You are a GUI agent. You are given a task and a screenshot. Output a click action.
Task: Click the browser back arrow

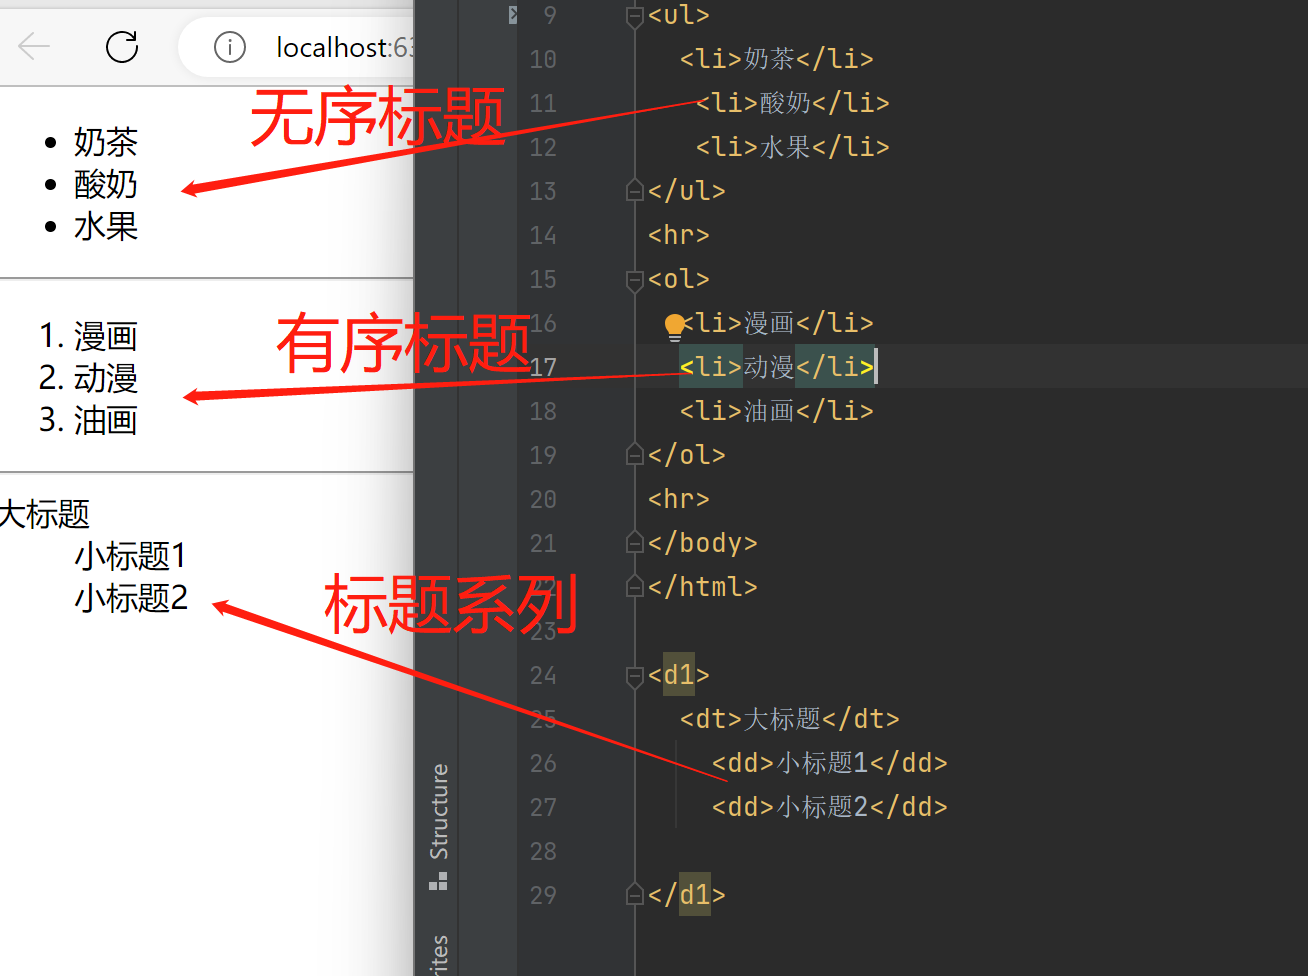34,46
